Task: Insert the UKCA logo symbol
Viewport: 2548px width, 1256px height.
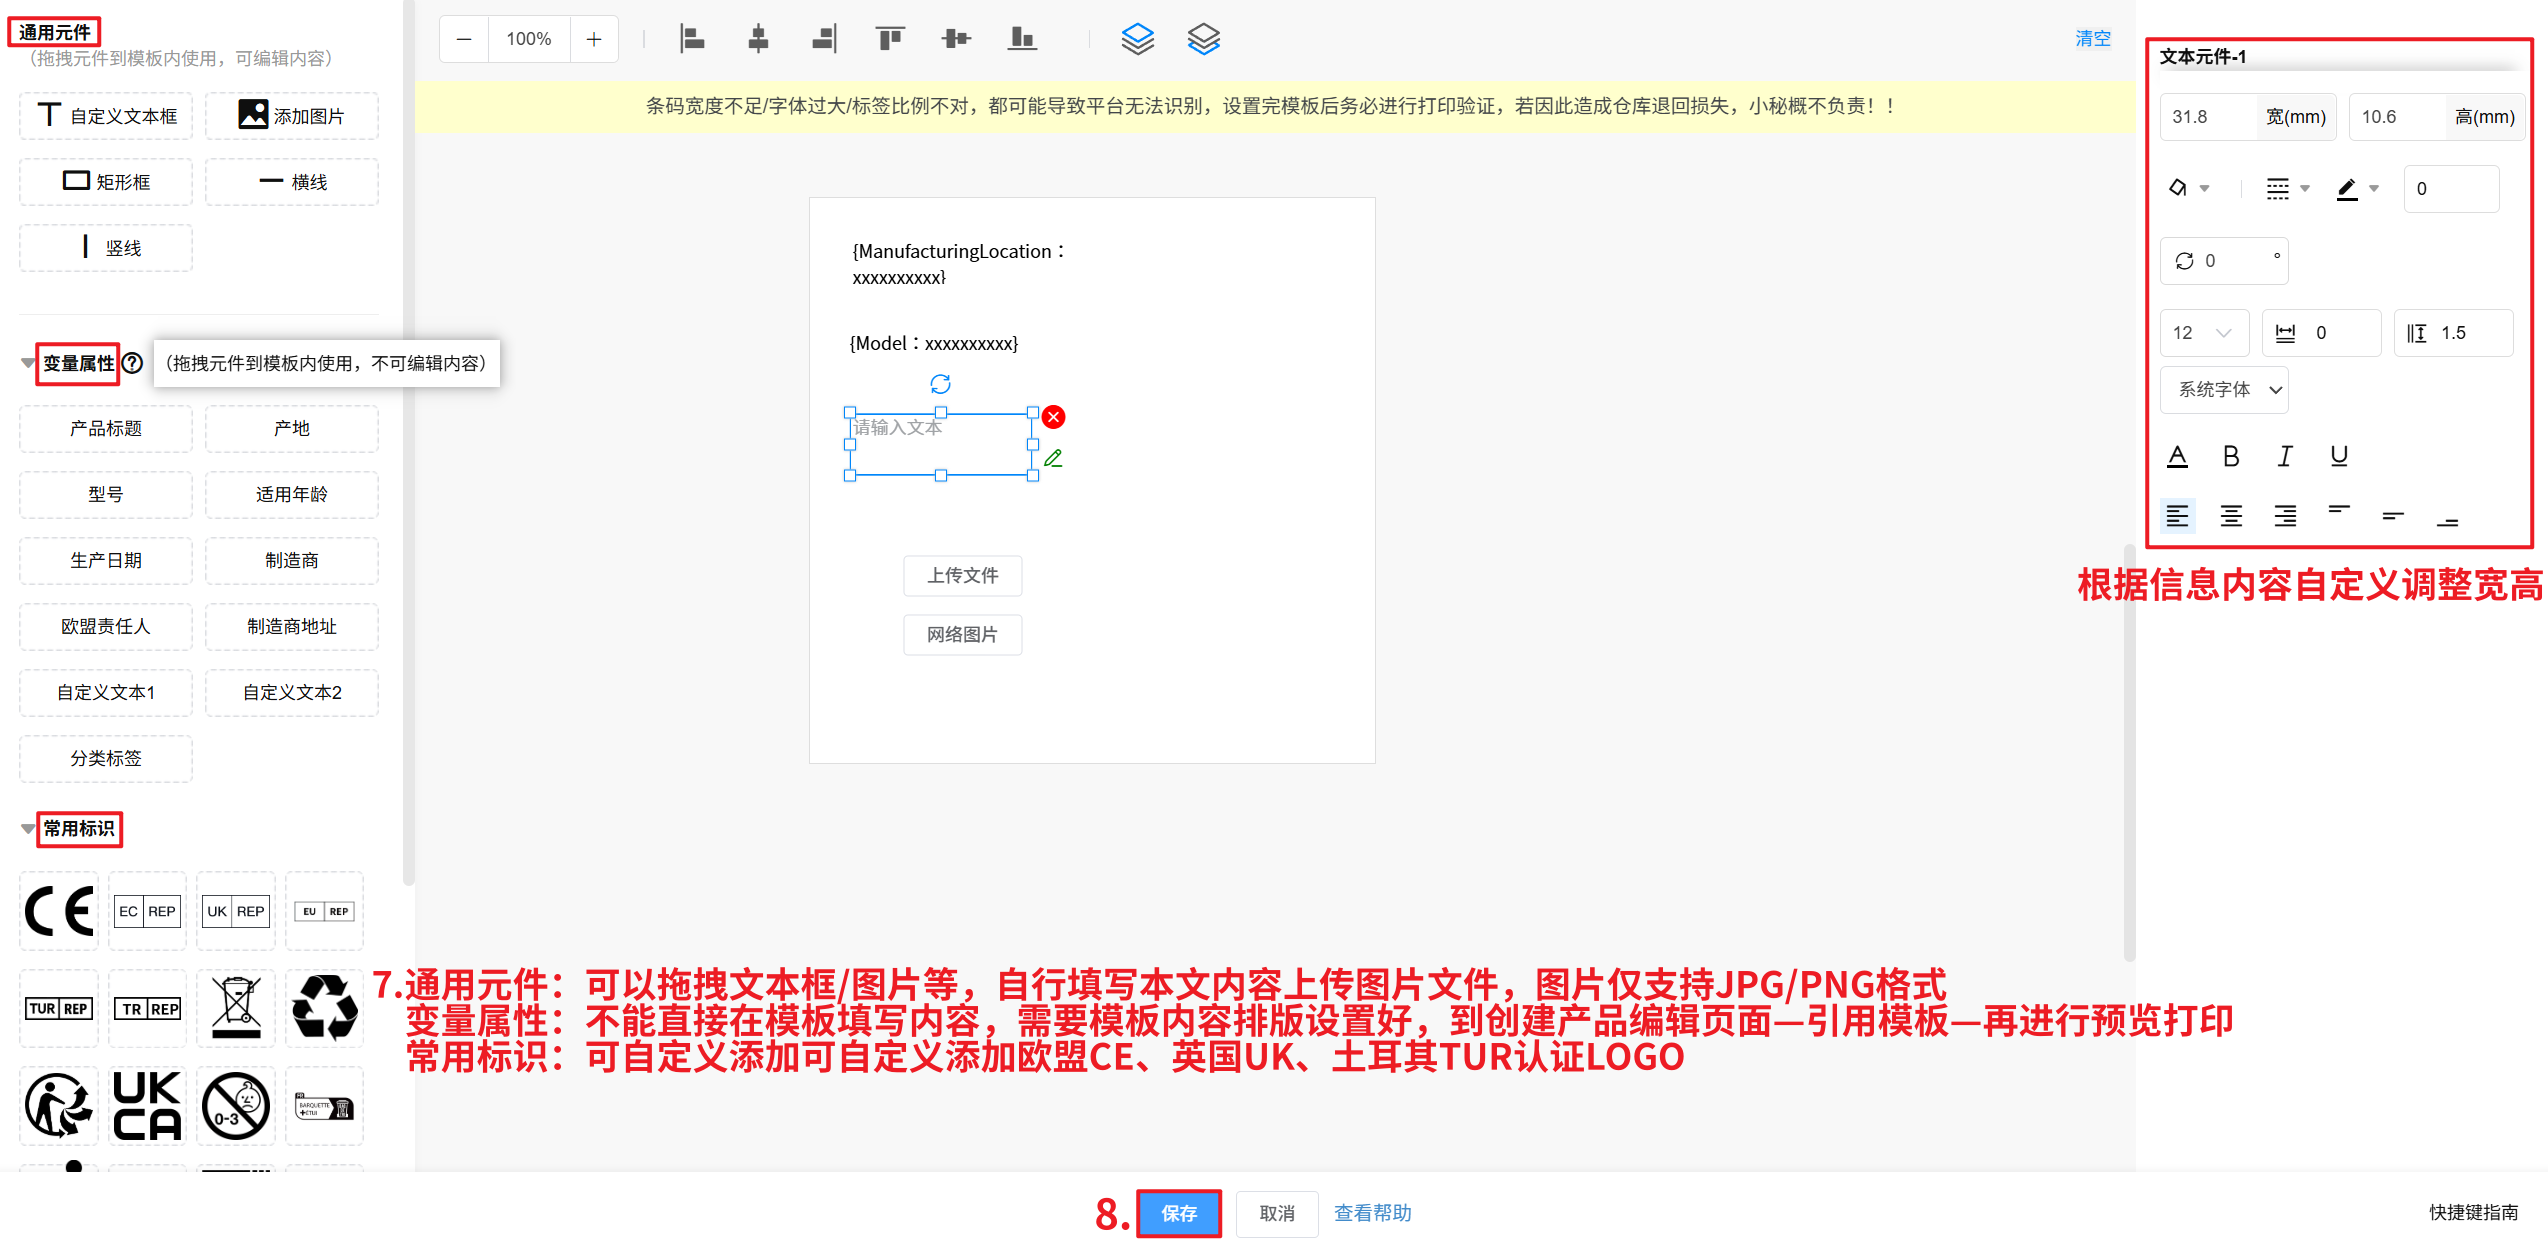Action: coord(147,1106)
